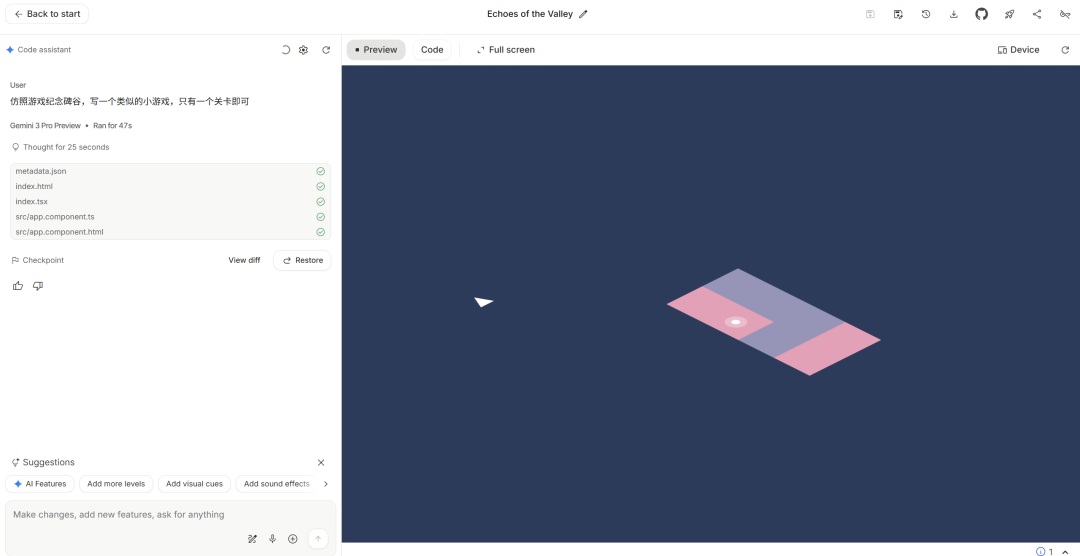
Task: Open the Device selector
Action: tap(1019, 50)
